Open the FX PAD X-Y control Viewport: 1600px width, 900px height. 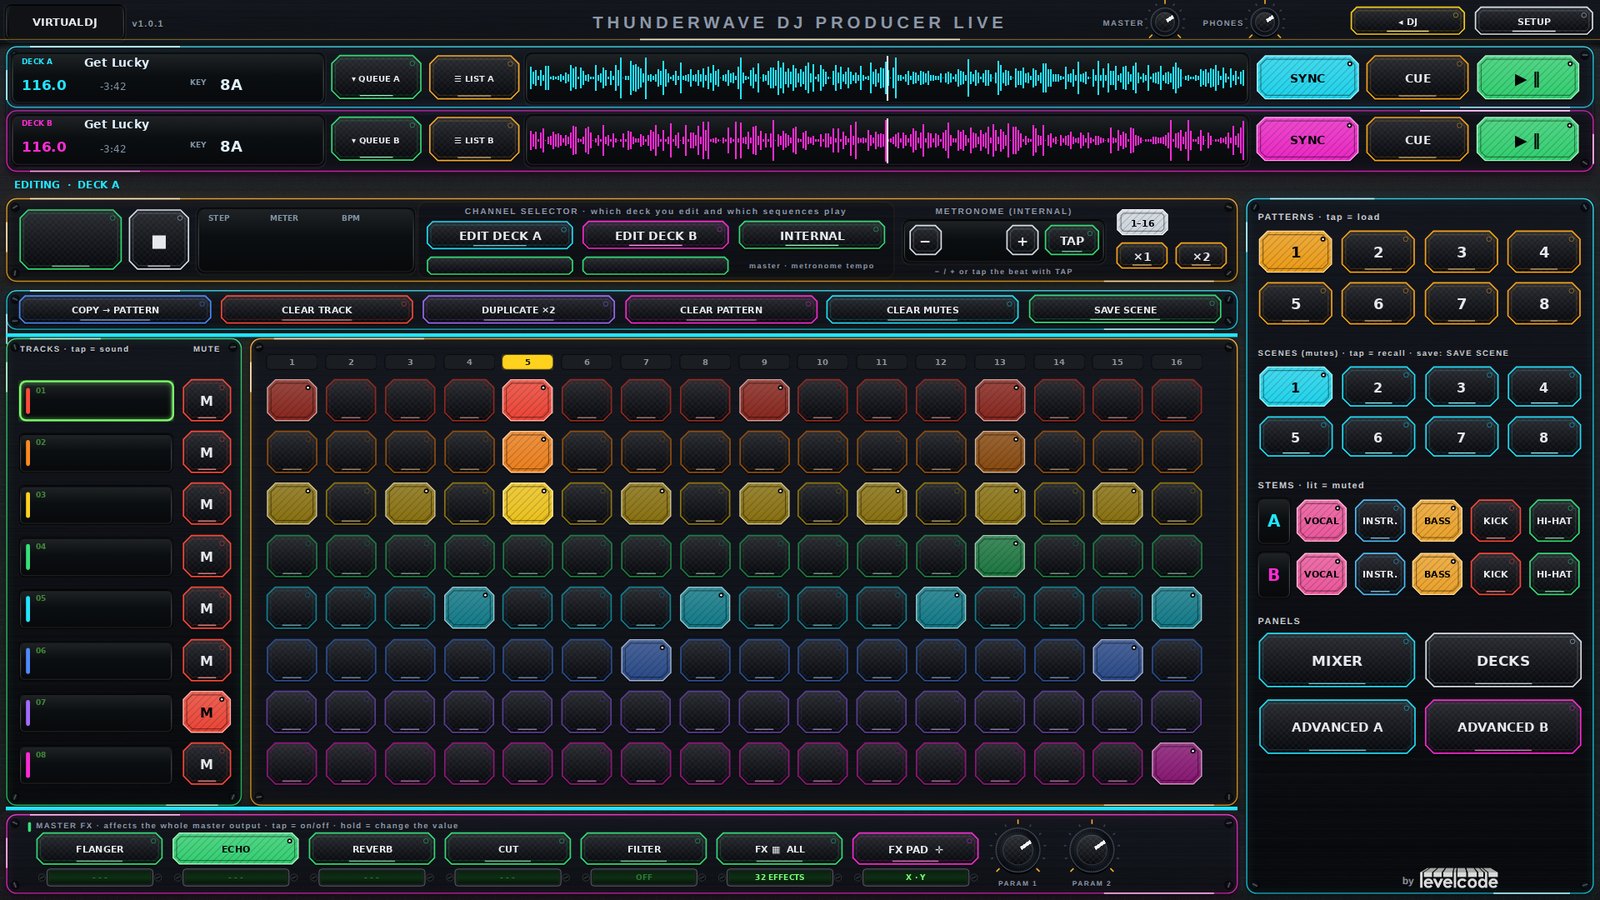(915, 849)
